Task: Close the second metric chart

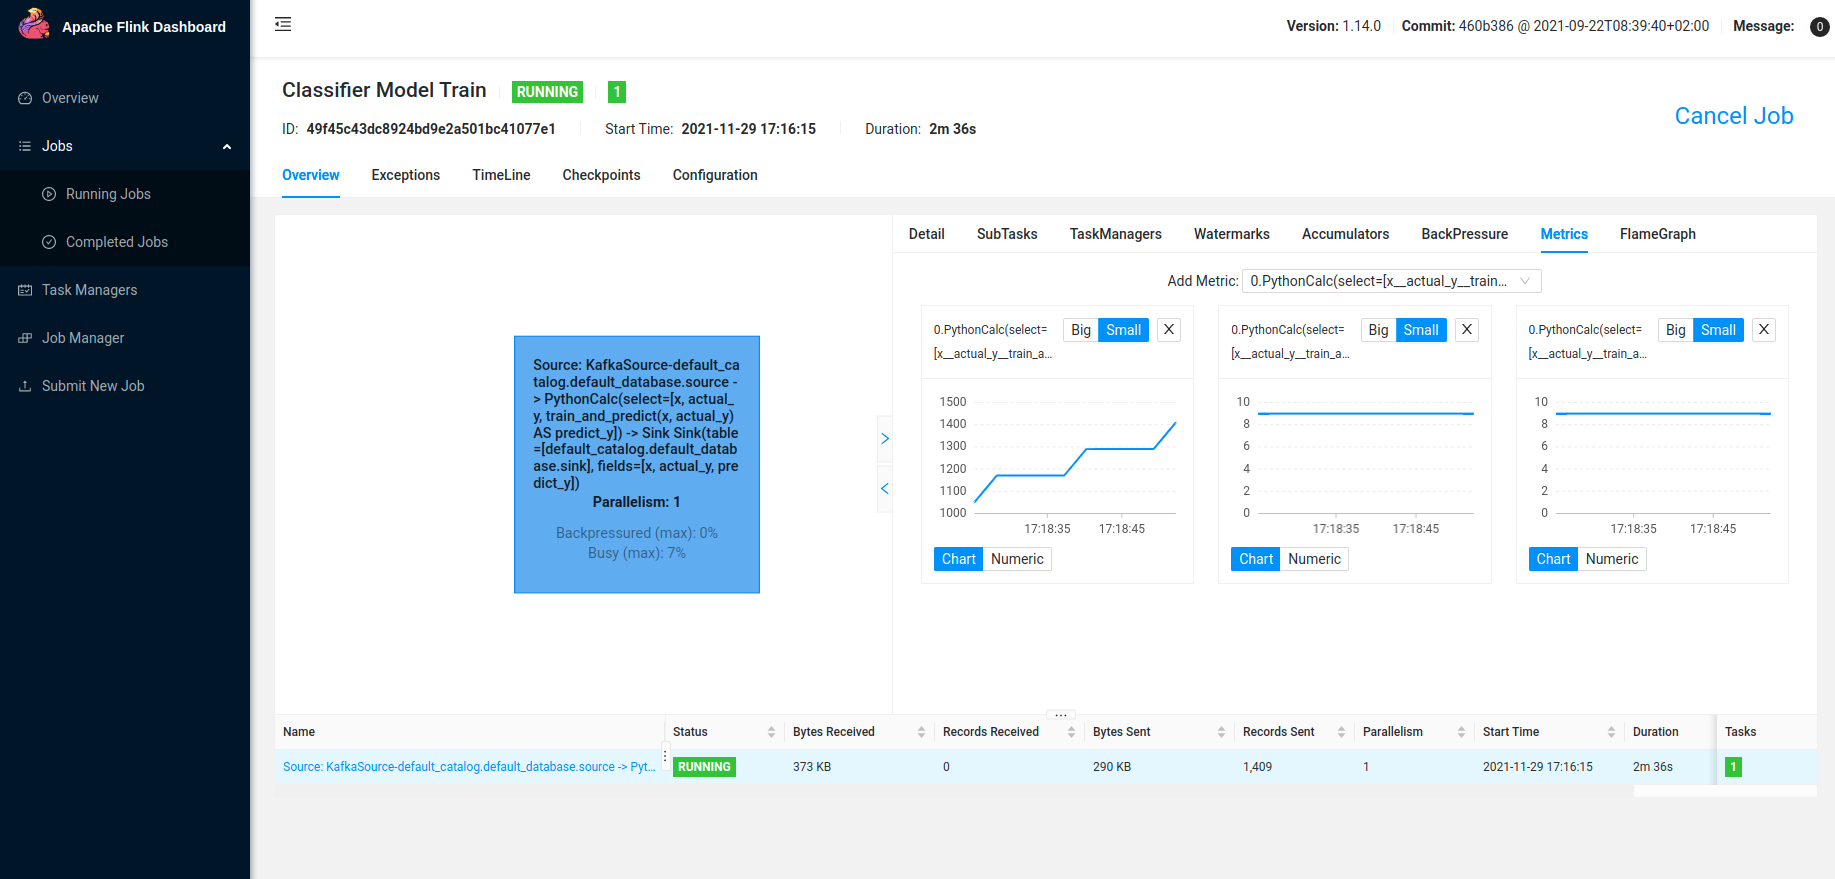Action: click(1467, 330)
